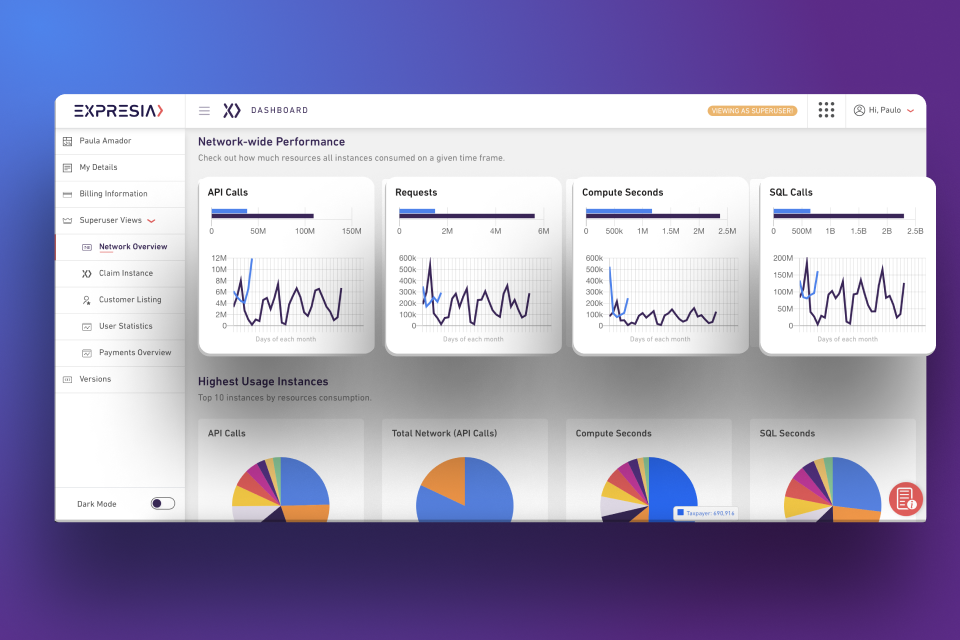This screenshot has height=640, width=960.
Task: Click the Customer Listing person icon
Action: point(87,300)
